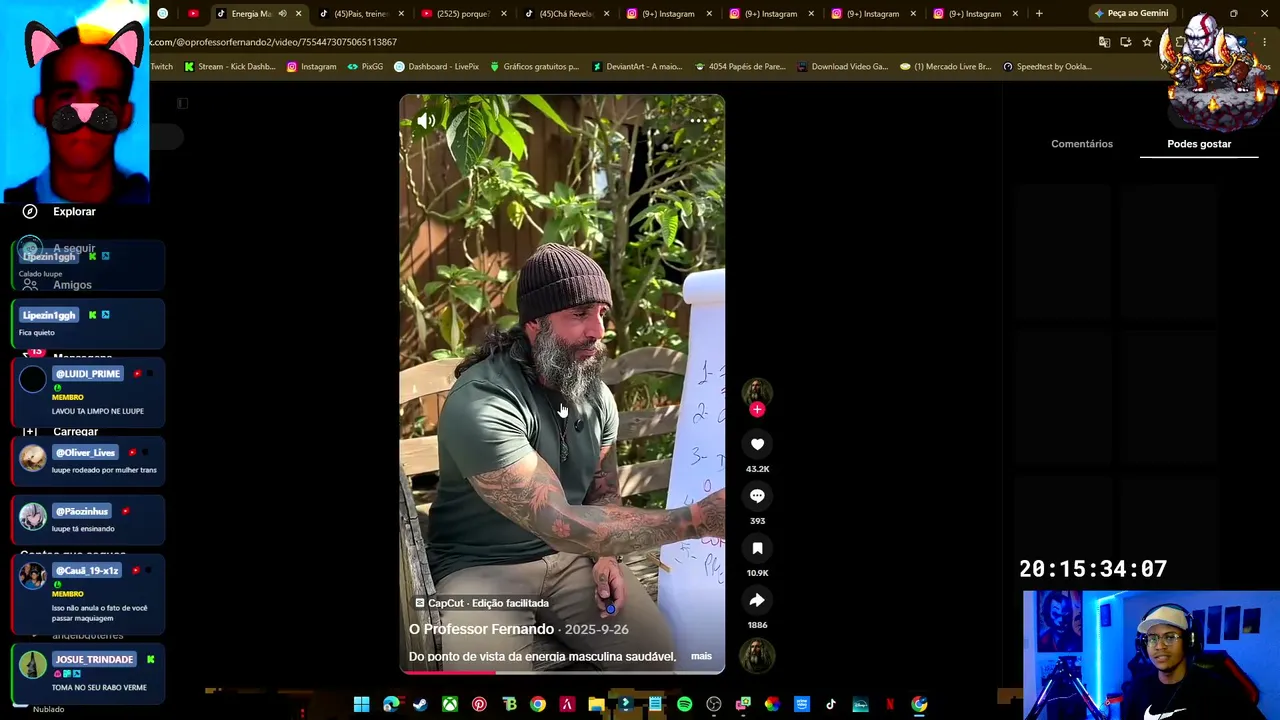Click the JOSUE_TRINDADE chat username

coord(94,660)
